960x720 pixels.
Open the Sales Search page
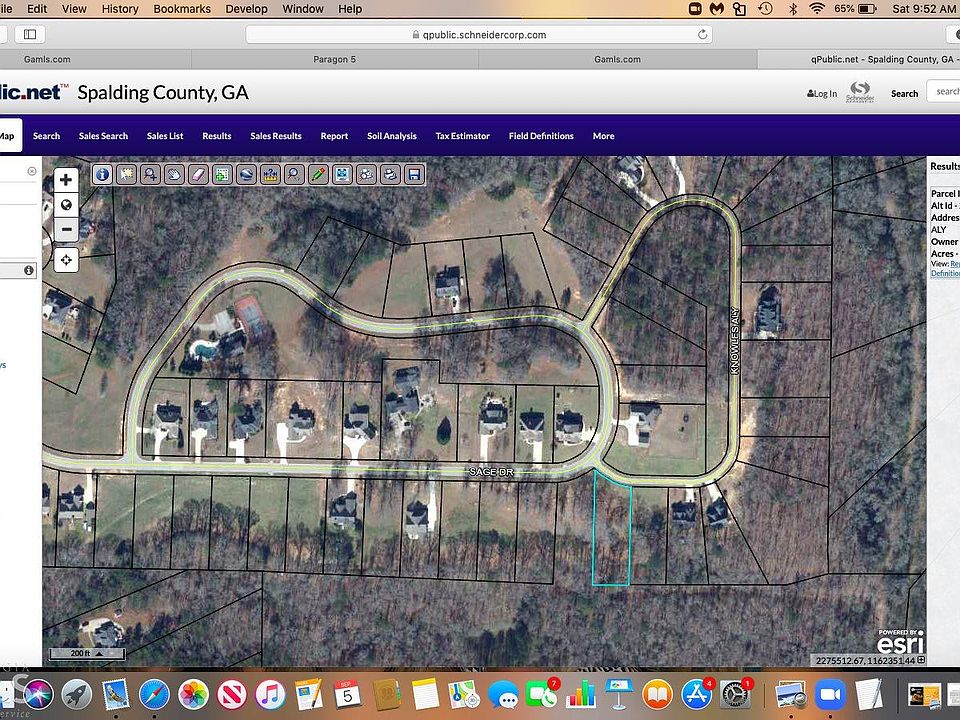[103, 136]
